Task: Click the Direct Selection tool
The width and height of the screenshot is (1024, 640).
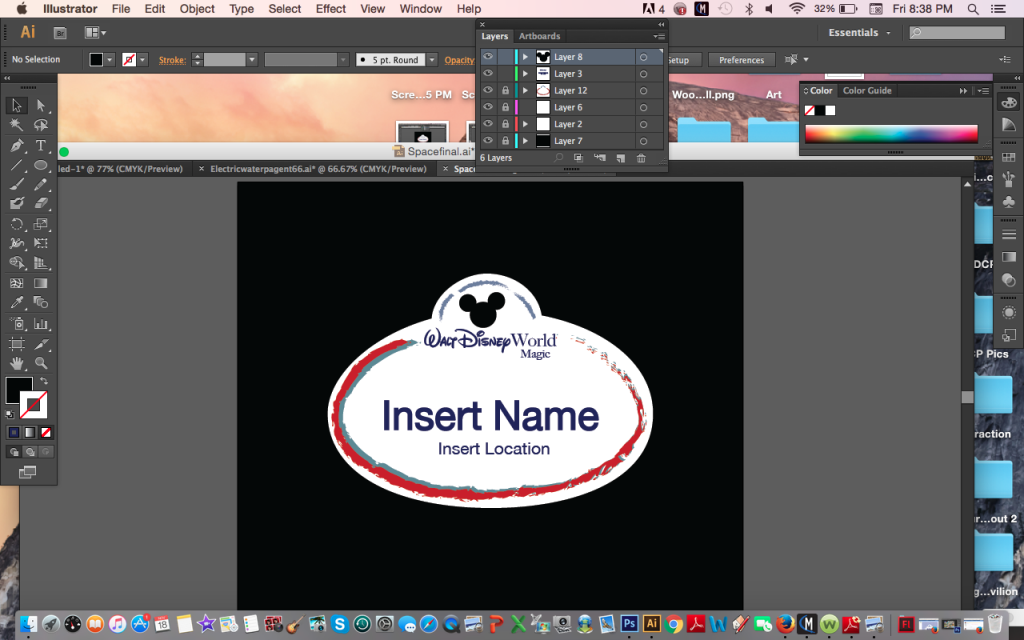Action: coord(41,106)
